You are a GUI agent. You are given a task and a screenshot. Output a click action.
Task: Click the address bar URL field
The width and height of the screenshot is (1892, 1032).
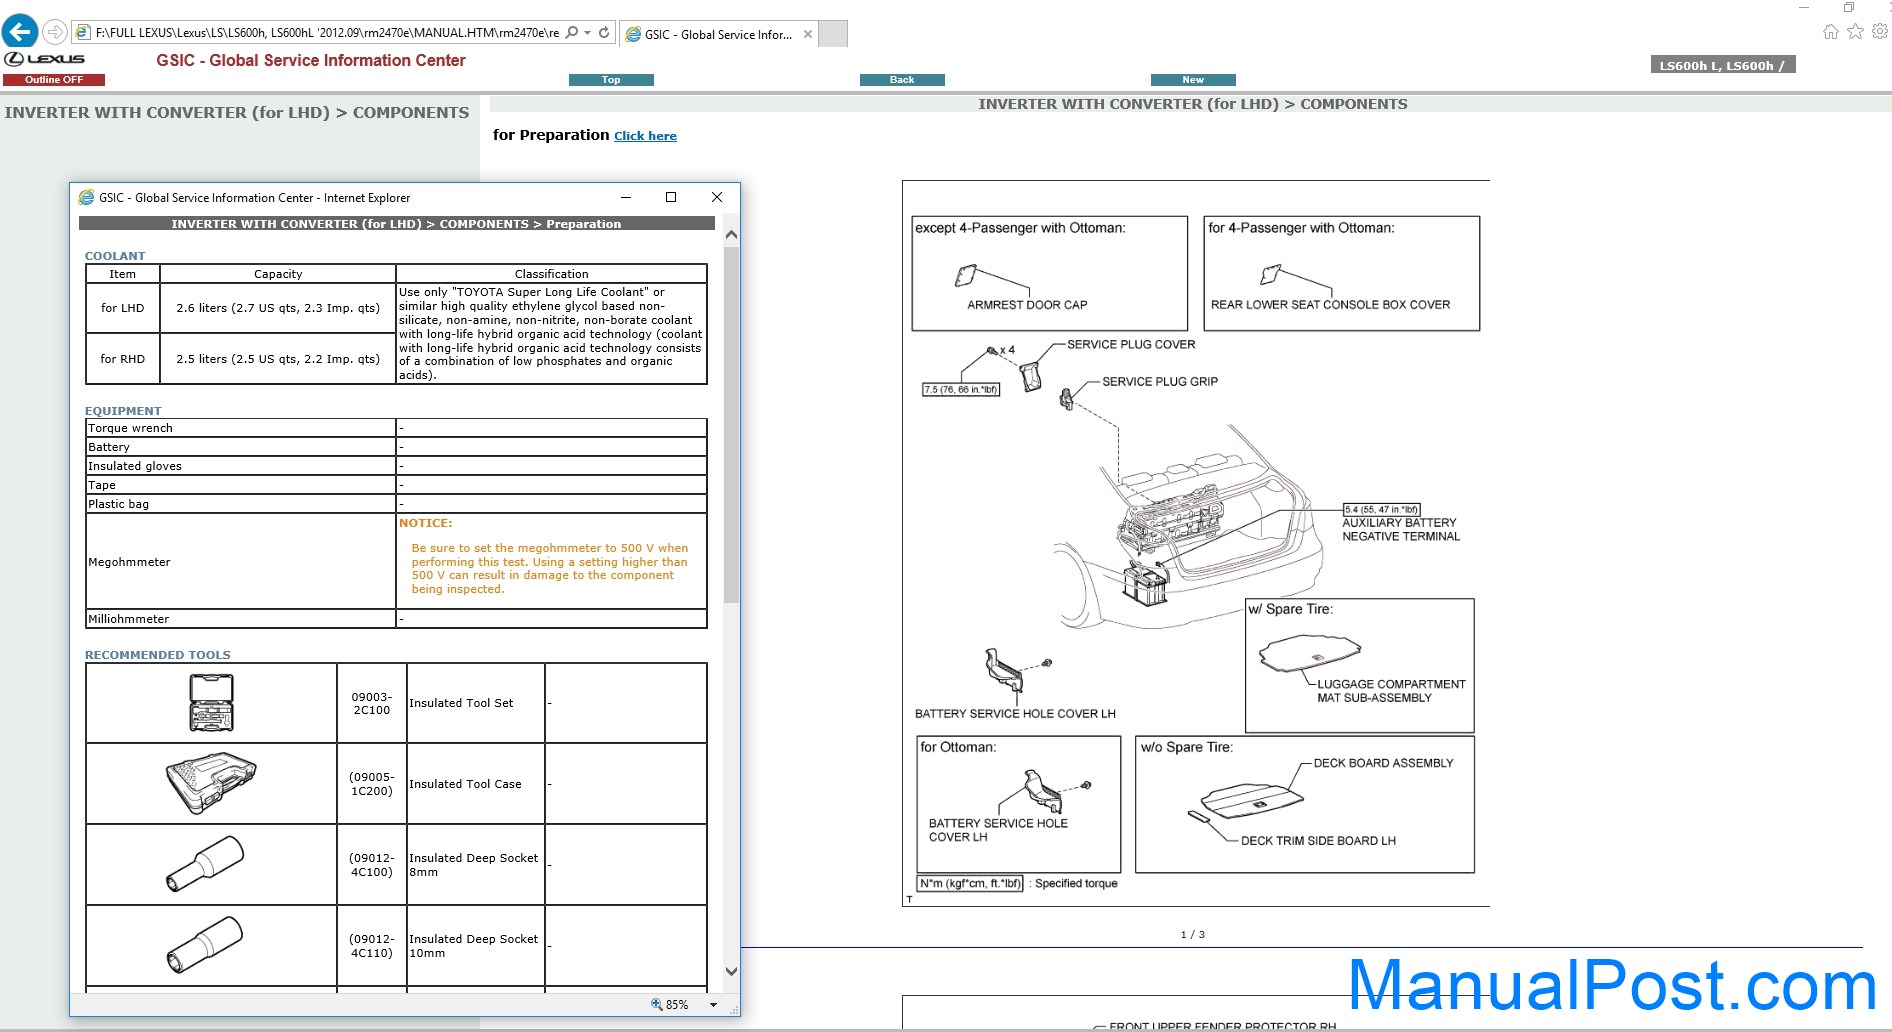click(327, 33)
